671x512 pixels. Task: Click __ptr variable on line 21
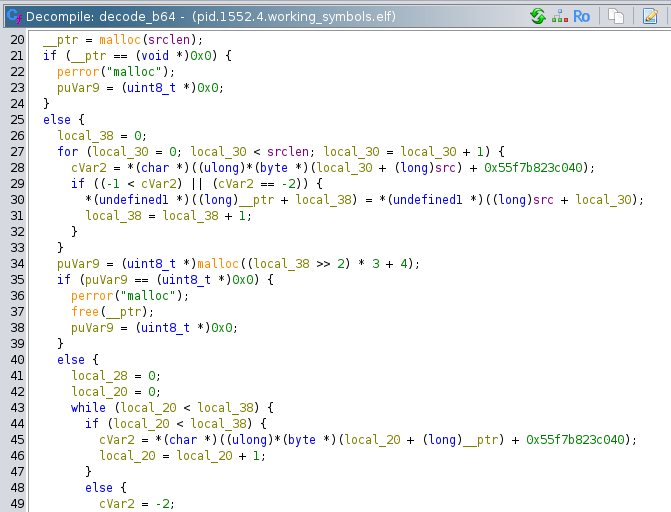point(89,56)
